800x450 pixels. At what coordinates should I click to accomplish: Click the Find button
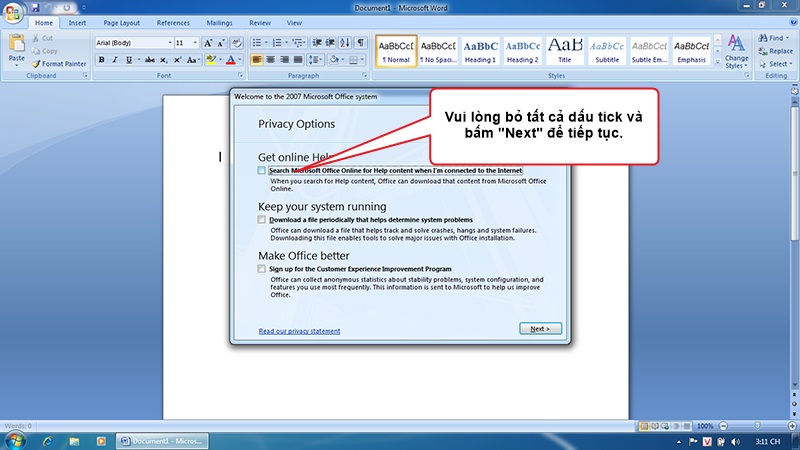point(774,38)
